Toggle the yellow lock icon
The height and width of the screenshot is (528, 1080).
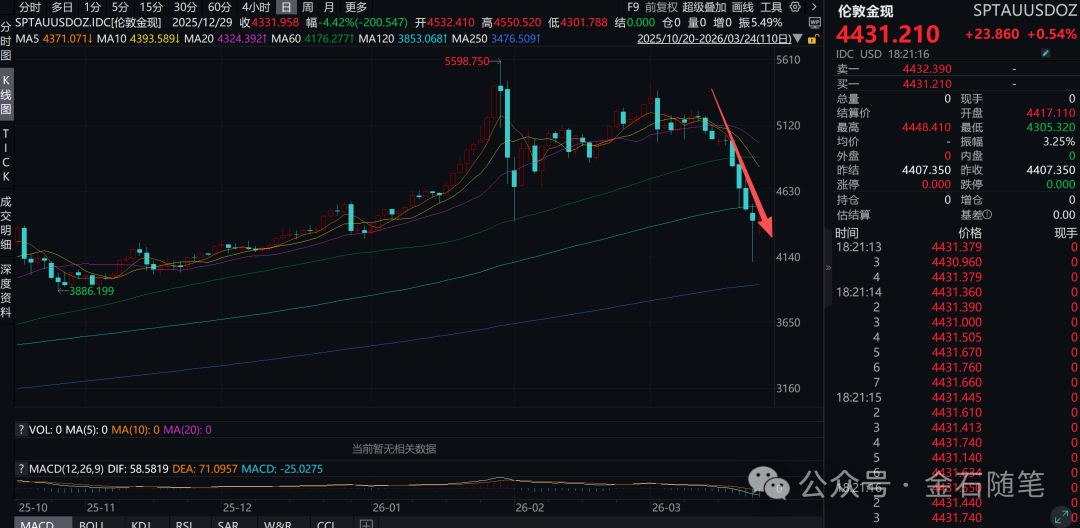point(813,39)
